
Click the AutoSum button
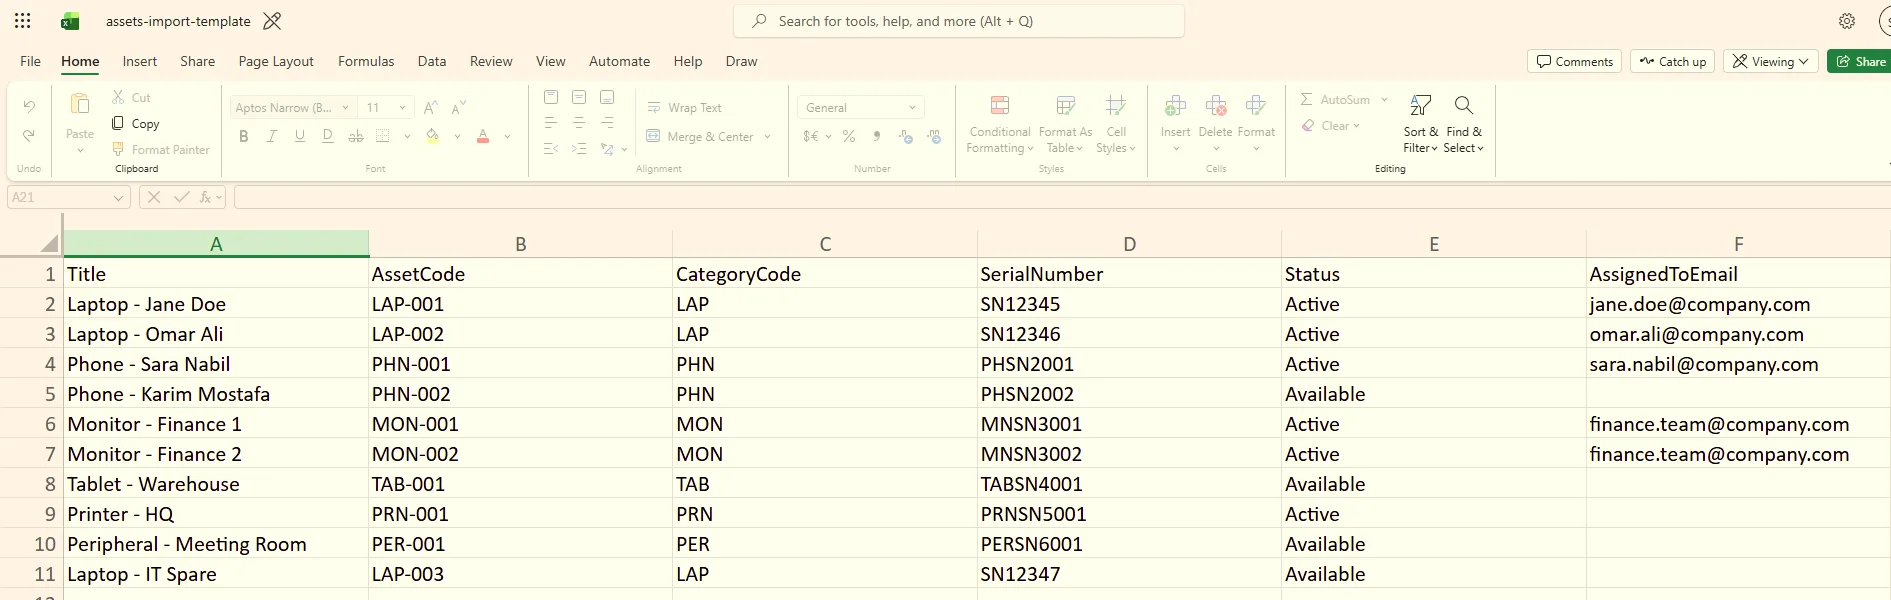pyautogui.click(x=1335, y=100)
